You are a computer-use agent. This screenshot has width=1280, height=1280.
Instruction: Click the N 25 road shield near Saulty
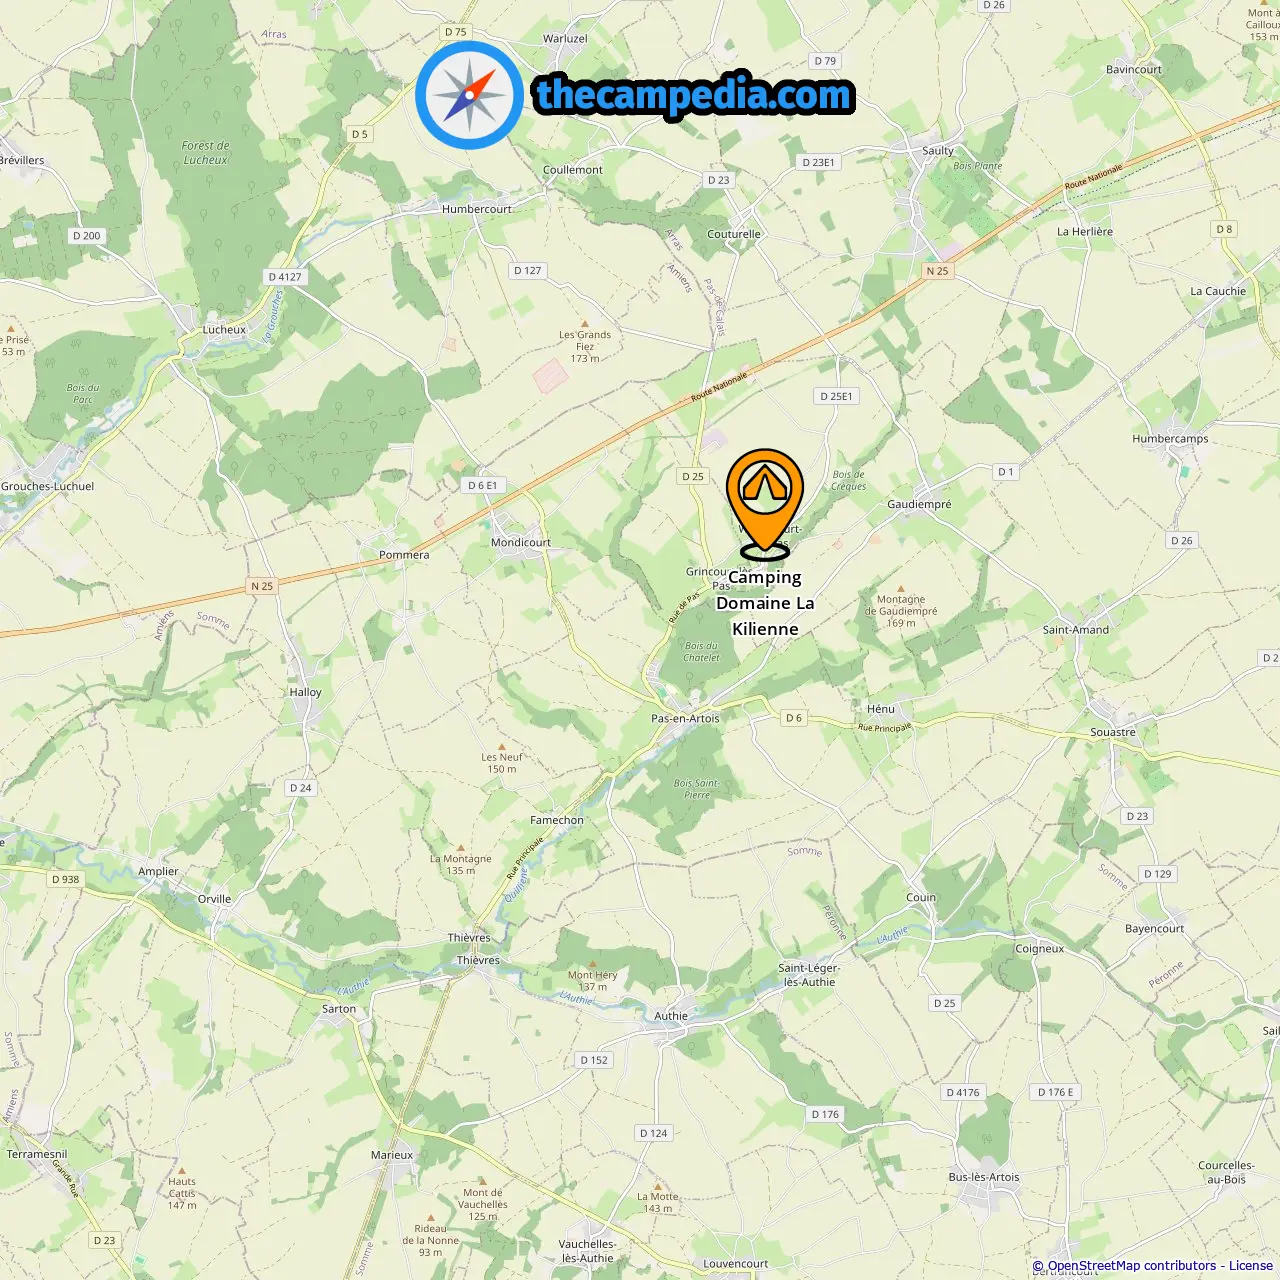[x=937, y=271]
